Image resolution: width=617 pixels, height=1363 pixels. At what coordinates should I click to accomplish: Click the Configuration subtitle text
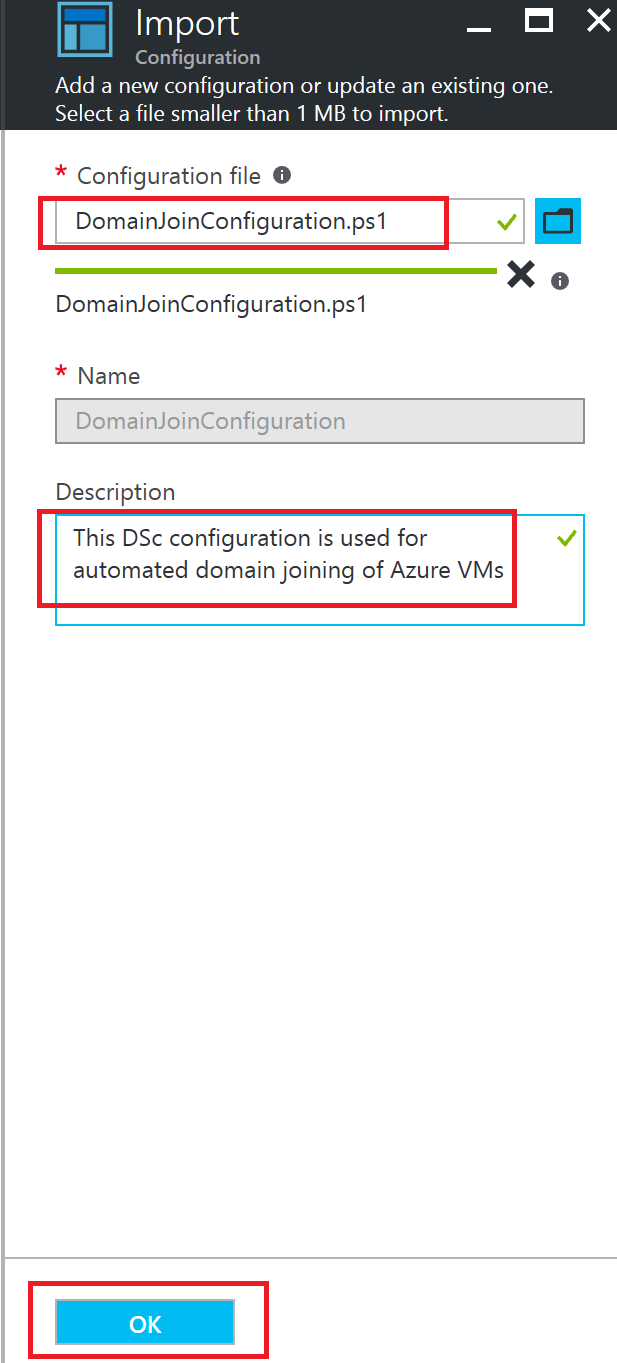pyautogui.click(x=196, y=57)
